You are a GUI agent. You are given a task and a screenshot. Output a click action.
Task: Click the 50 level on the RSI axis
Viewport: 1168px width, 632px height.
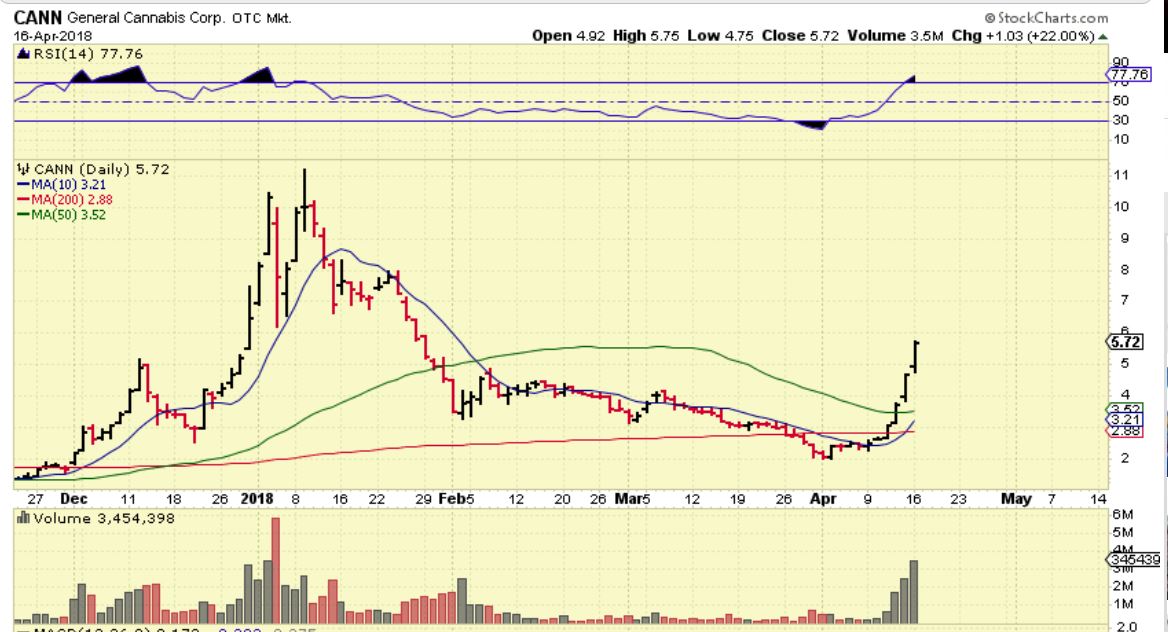pyautogui.click(x=1120, y=101)
